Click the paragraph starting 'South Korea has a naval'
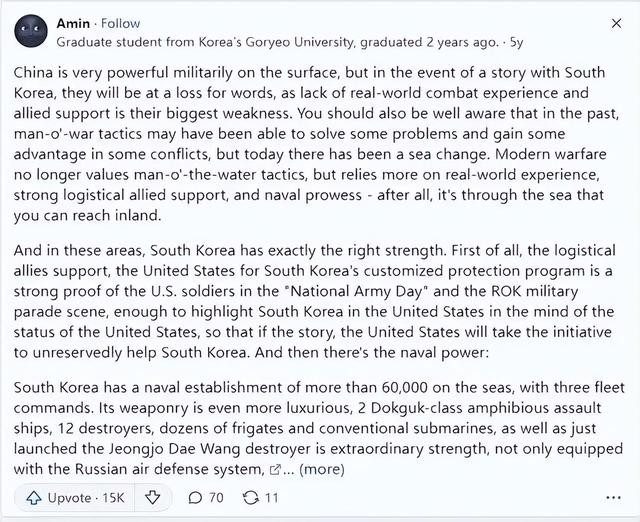This screenshot has height=522, width=640. tap(319, 428)
